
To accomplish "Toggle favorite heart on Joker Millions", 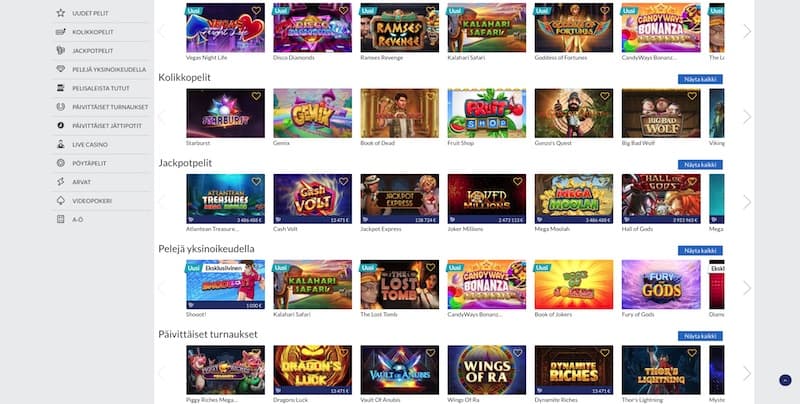I will tap(517, 182).
